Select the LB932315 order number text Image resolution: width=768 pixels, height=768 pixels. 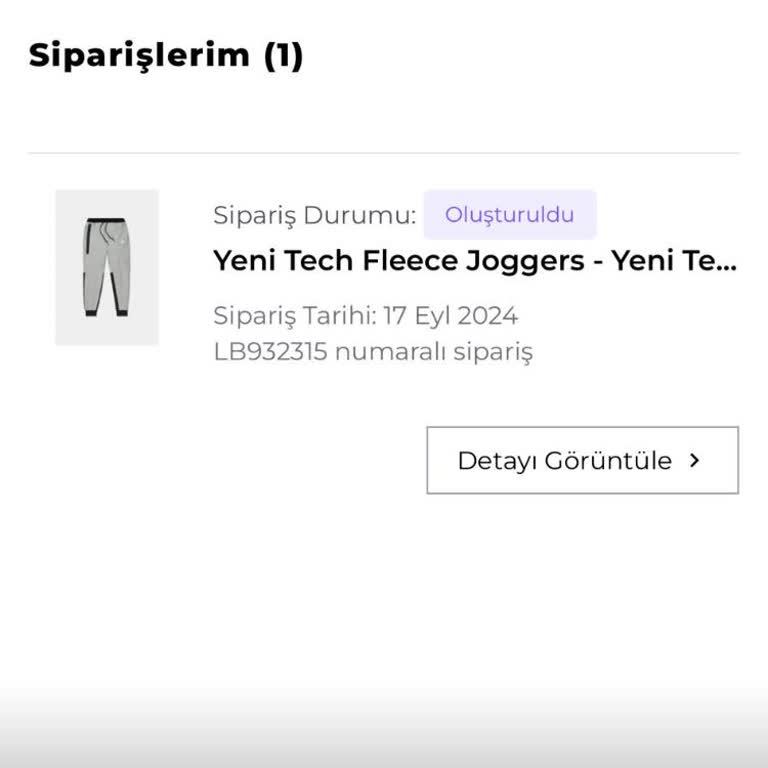point(270,352)
